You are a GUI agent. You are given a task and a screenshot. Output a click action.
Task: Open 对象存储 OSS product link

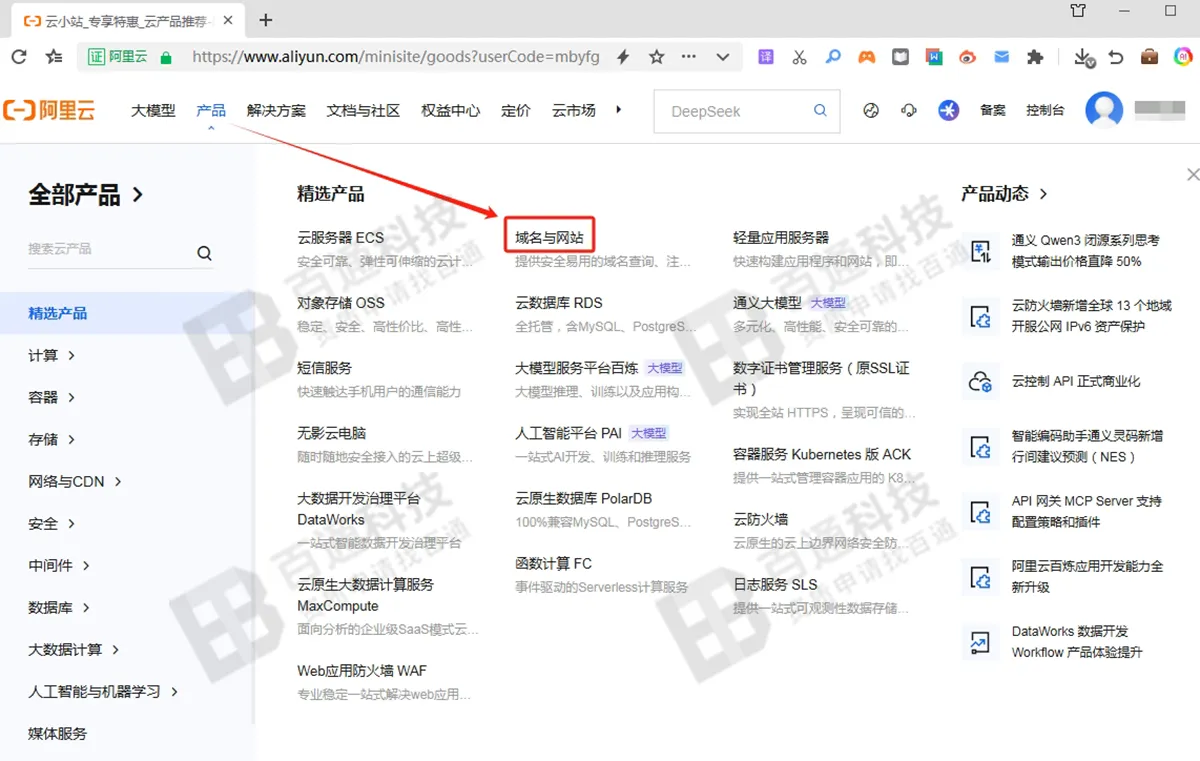(x=341, y=302)
